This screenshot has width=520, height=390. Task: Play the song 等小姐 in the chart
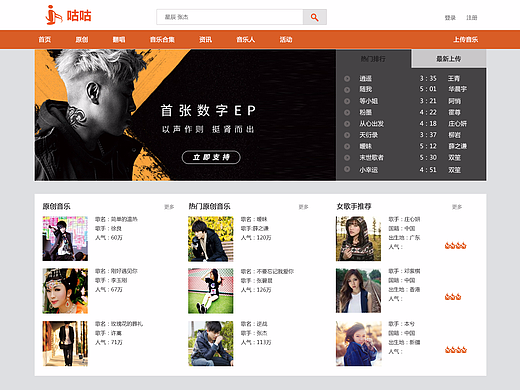347,101
